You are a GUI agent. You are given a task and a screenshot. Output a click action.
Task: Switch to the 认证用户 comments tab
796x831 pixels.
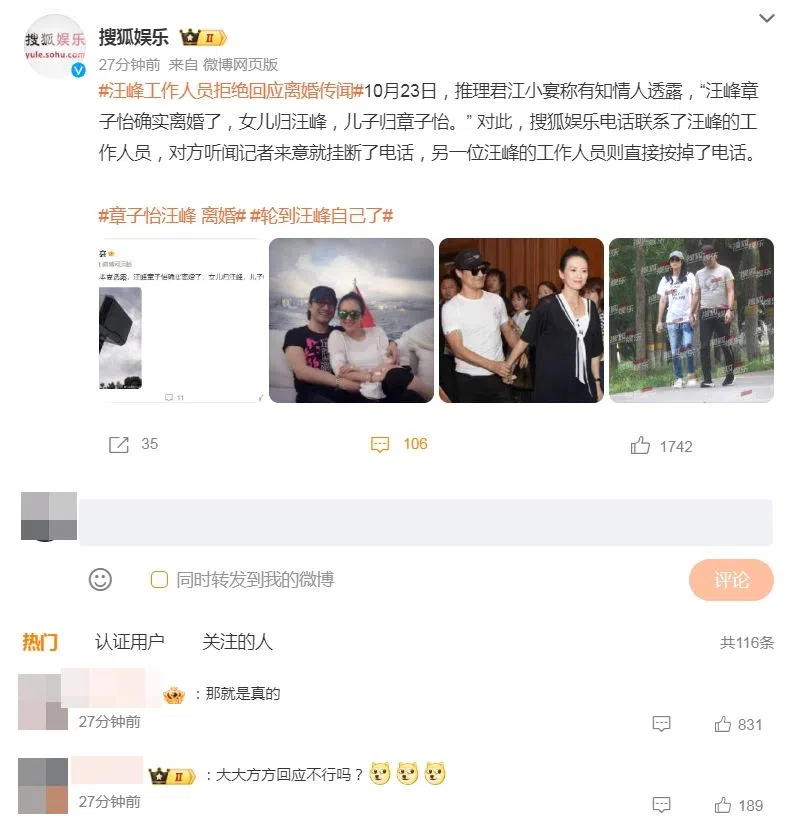click(130, 642)
